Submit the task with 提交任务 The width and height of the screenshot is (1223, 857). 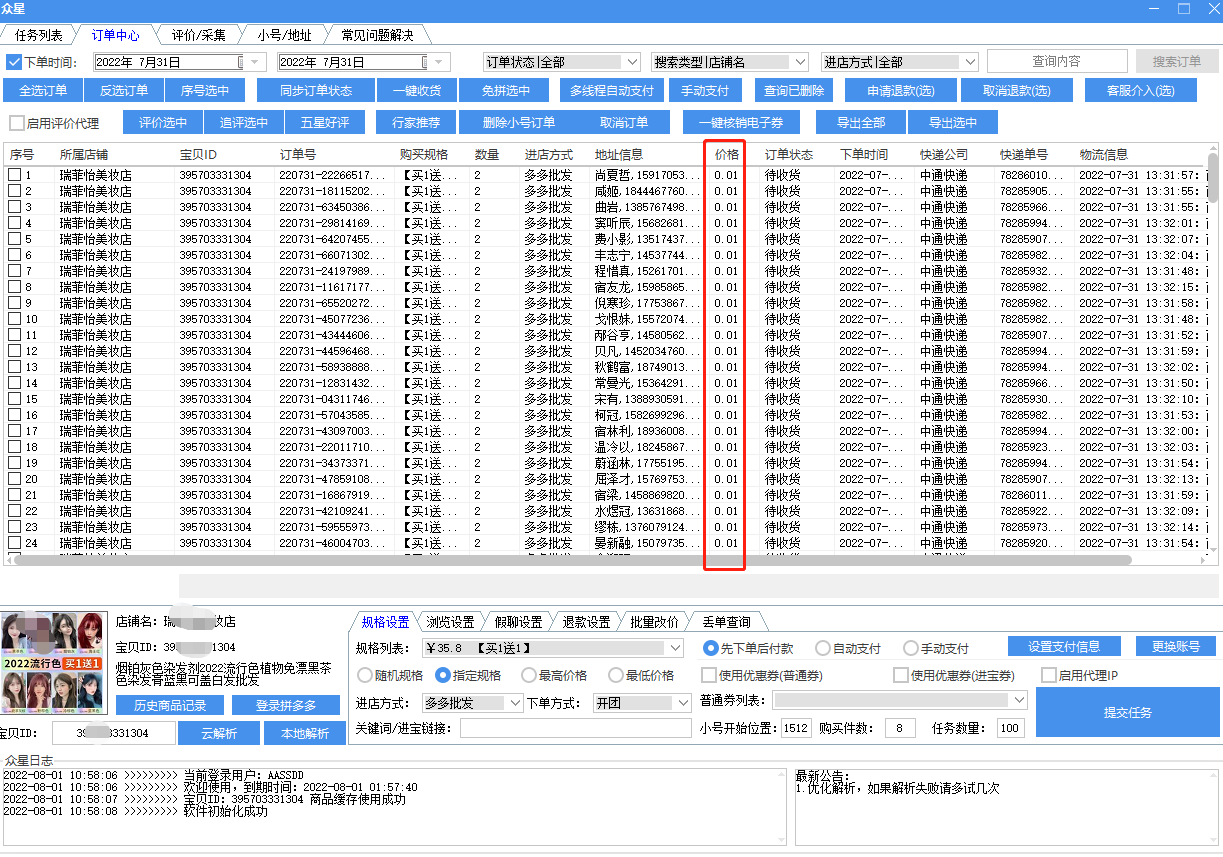(1128, 712)
